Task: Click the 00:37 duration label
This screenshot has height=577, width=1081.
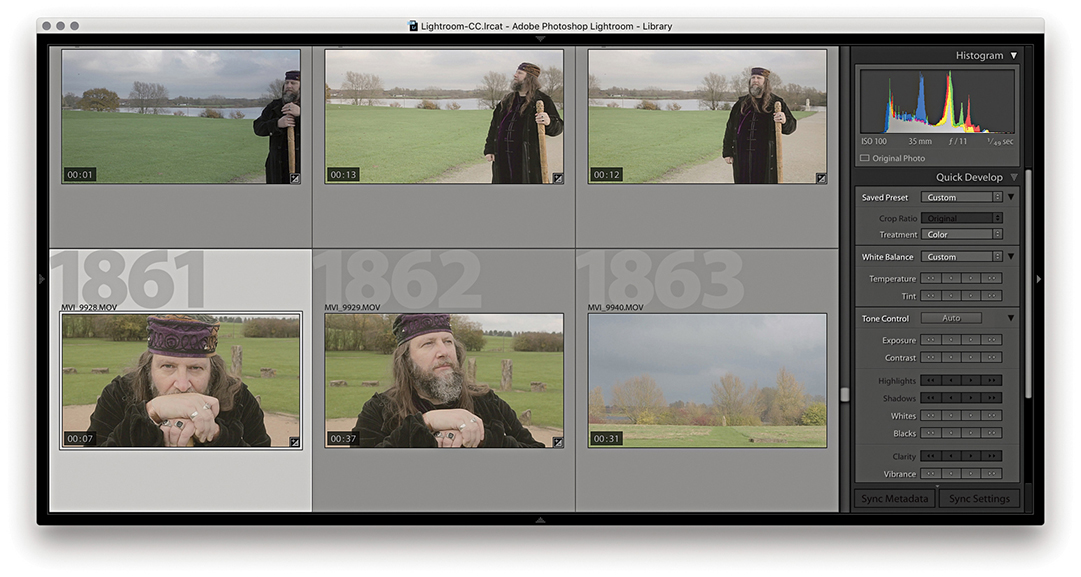Action: pos(343,438)
